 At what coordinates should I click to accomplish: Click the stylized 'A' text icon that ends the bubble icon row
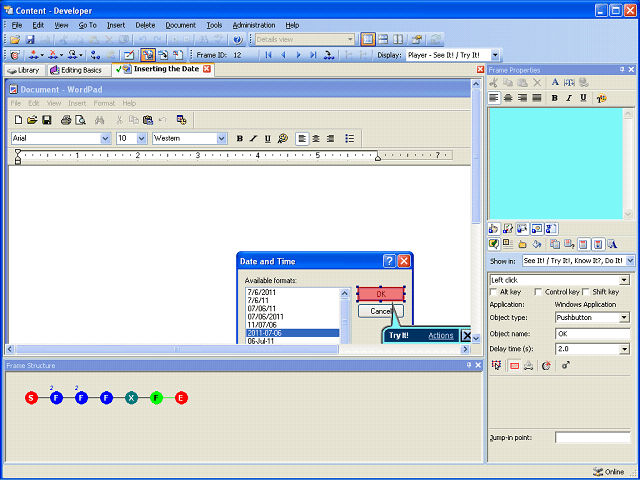[x=612, y=244]
